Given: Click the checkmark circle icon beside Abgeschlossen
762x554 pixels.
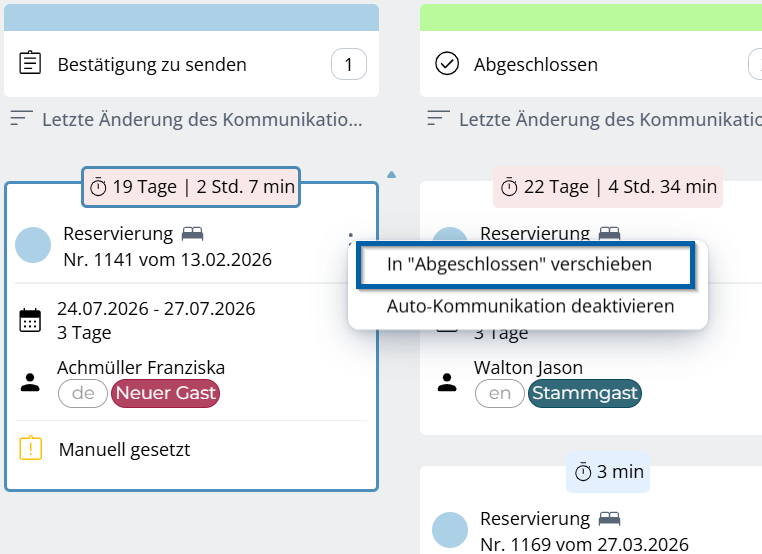Looking at the screenshot, I should (x=447, y=65).
